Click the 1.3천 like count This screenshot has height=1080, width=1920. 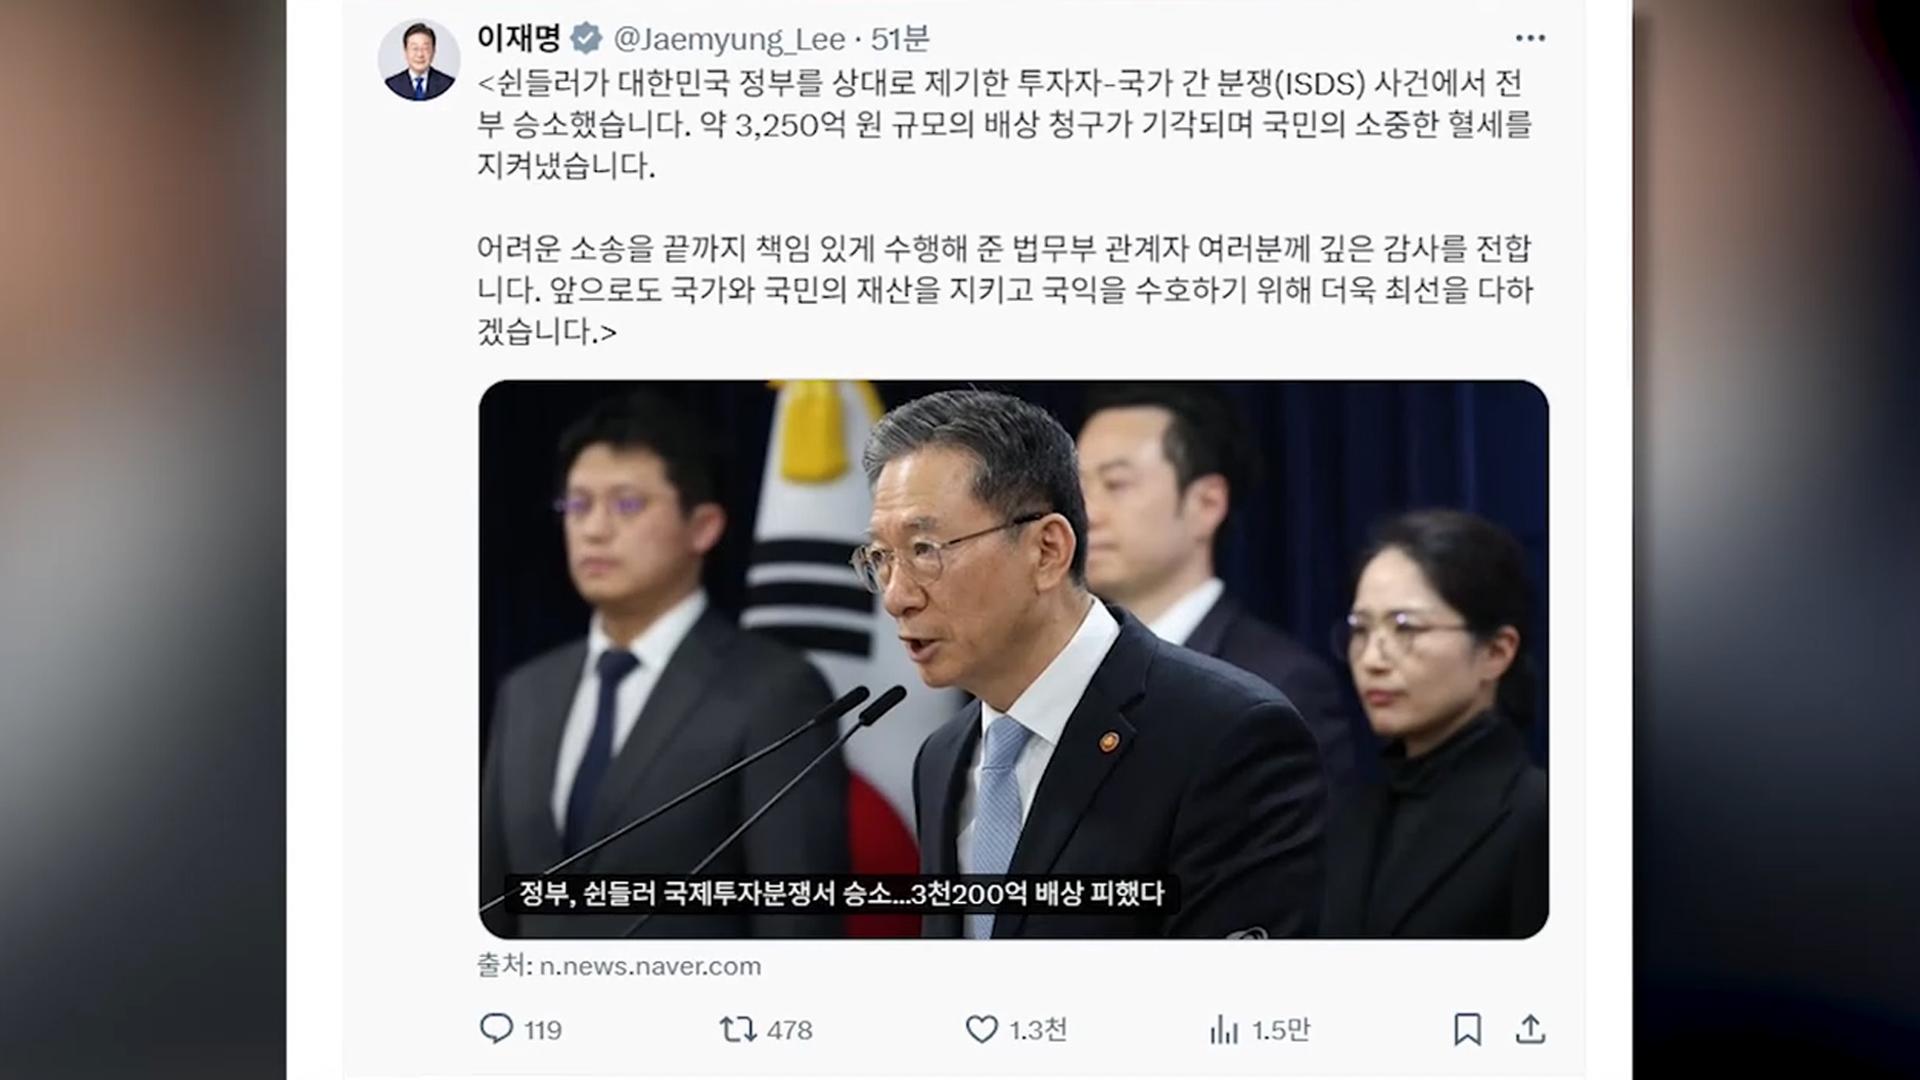(x=1038, y=1030)
